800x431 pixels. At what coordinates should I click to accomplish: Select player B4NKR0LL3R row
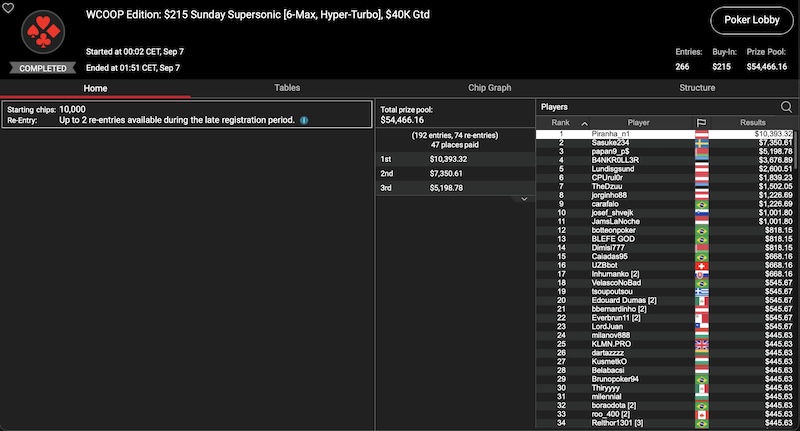click(x=665, y=160)
